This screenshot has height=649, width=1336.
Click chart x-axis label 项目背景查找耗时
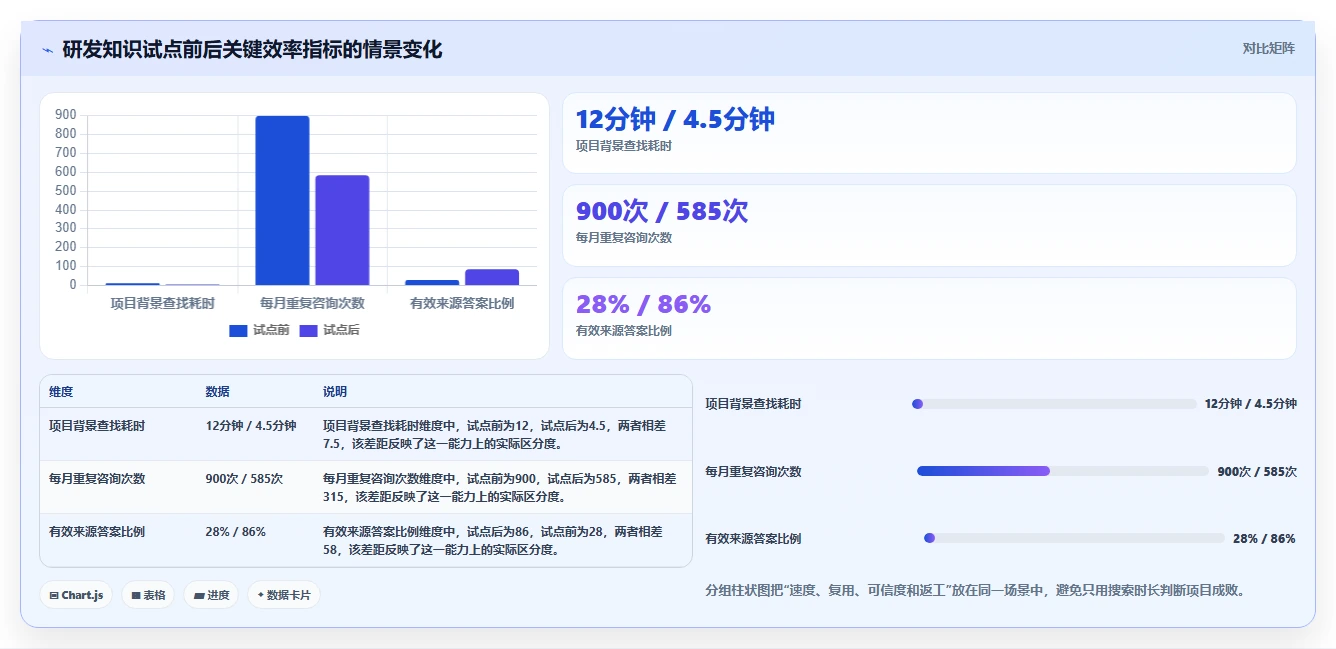click(162, 302)
